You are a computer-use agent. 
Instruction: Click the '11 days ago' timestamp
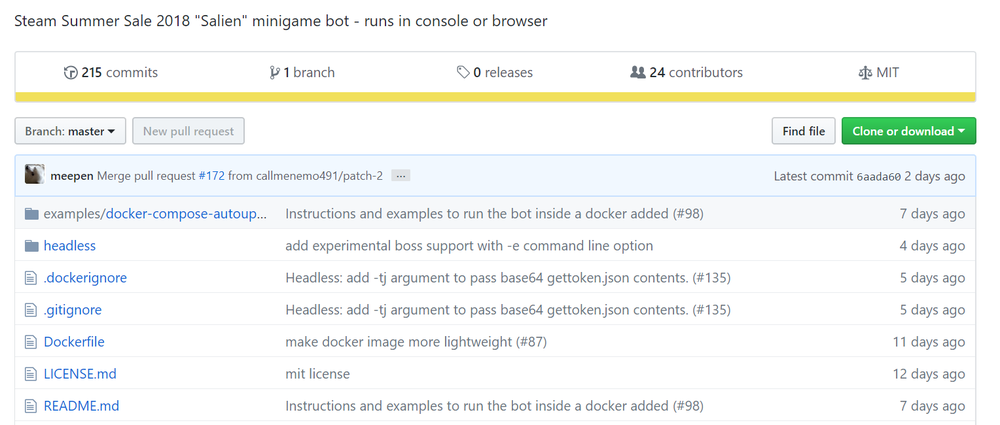929,341
